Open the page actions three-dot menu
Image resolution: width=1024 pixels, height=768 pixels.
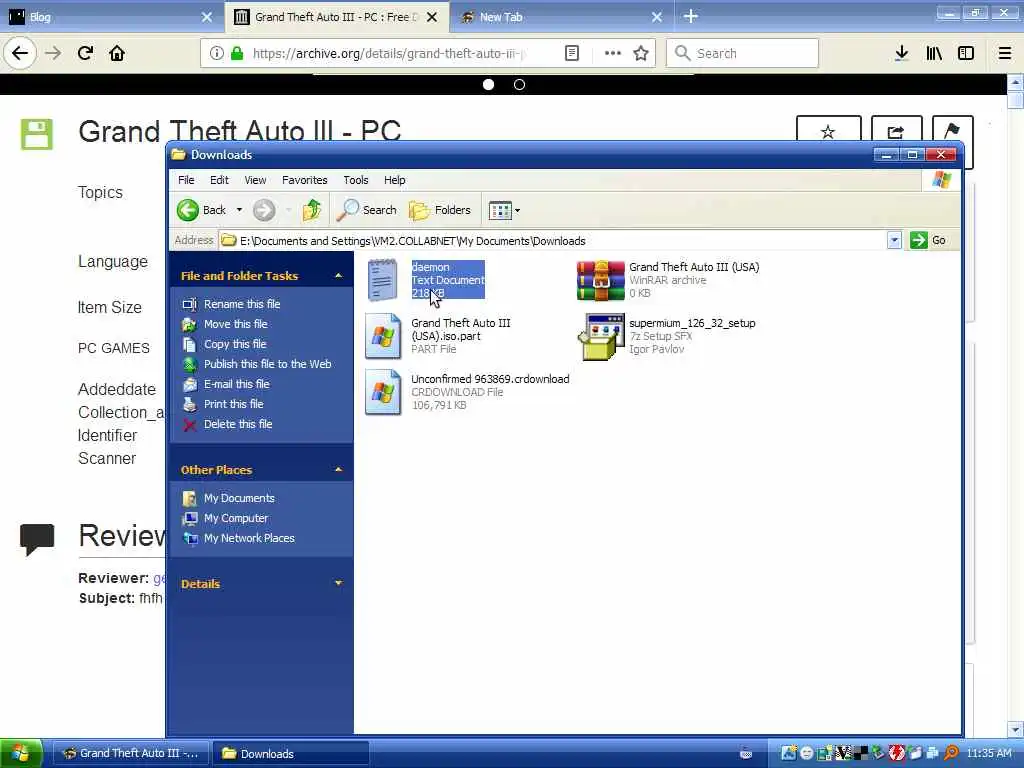click(x=613, y=53)
